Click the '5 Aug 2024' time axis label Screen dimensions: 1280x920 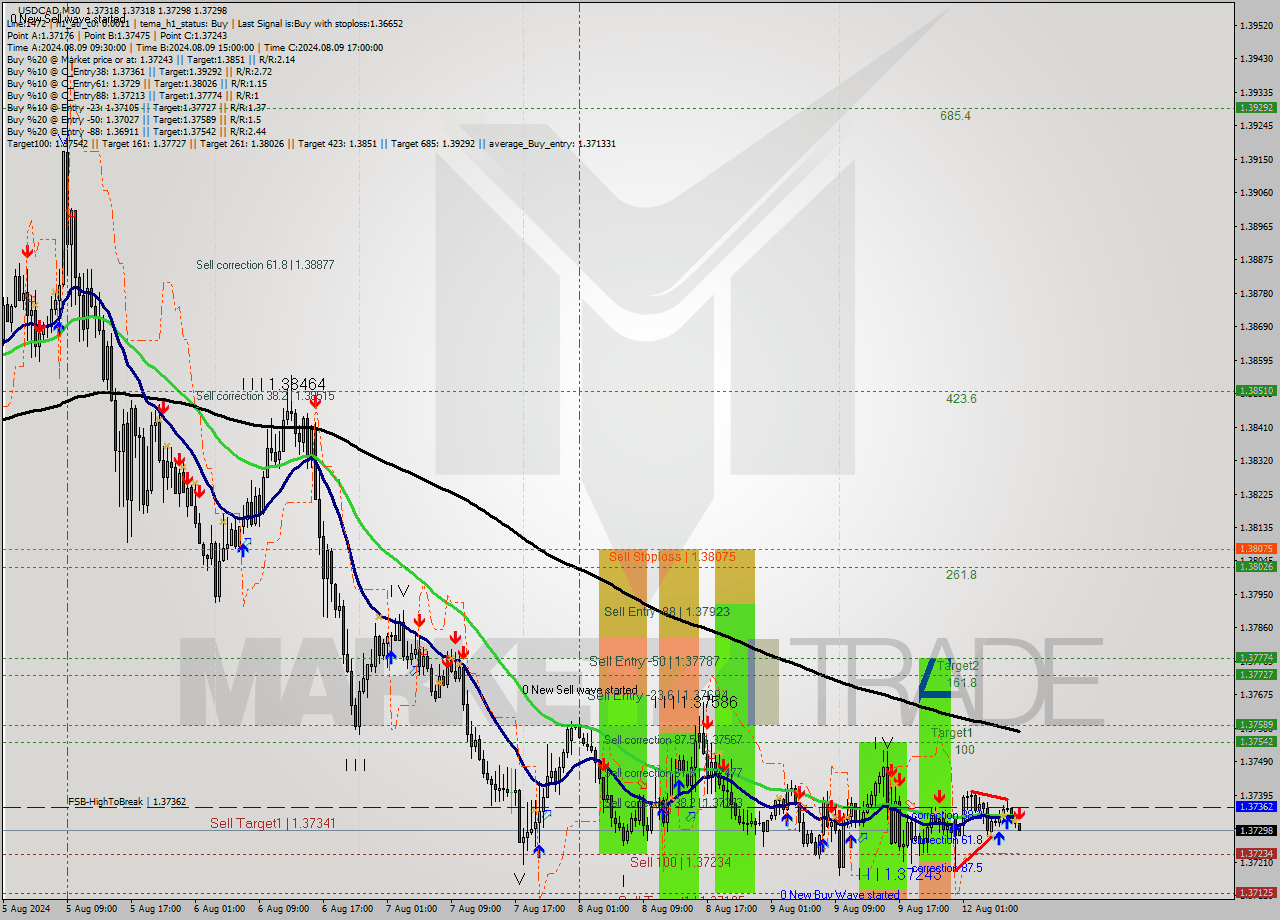pyautogui.click(x=25, y=909)
